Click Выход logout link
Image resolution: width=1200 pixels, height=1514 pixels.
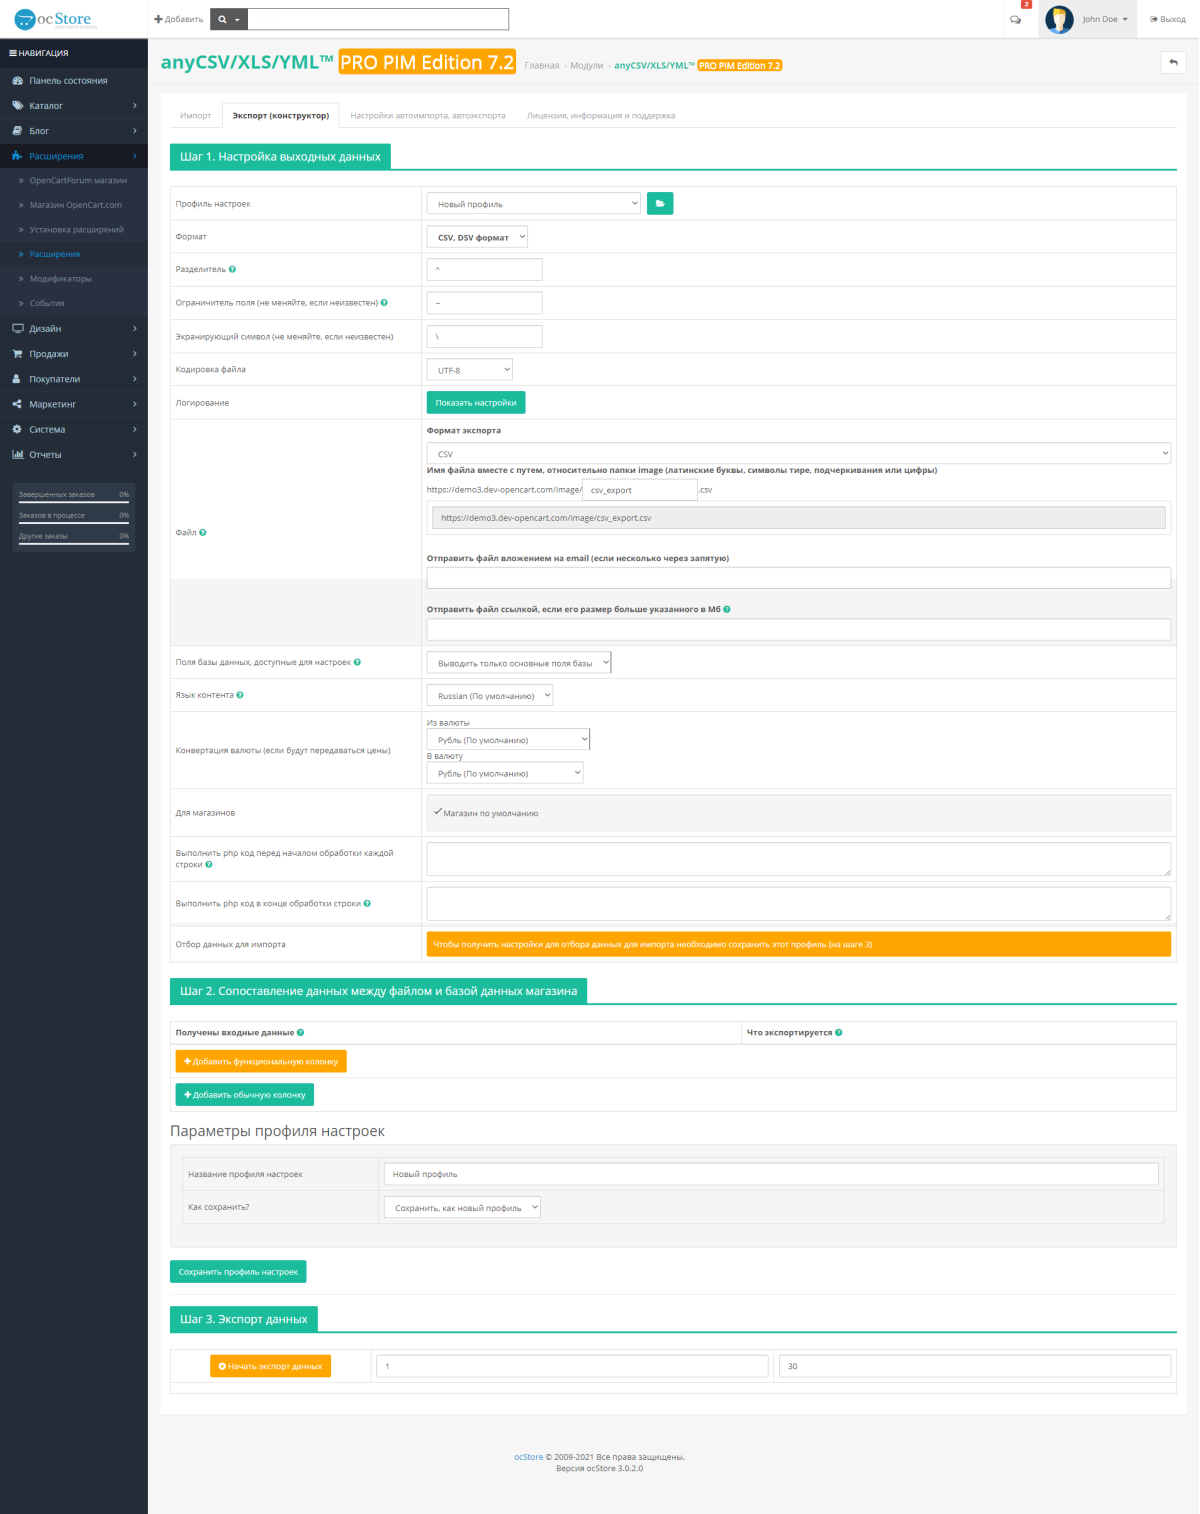[1167, 19]
